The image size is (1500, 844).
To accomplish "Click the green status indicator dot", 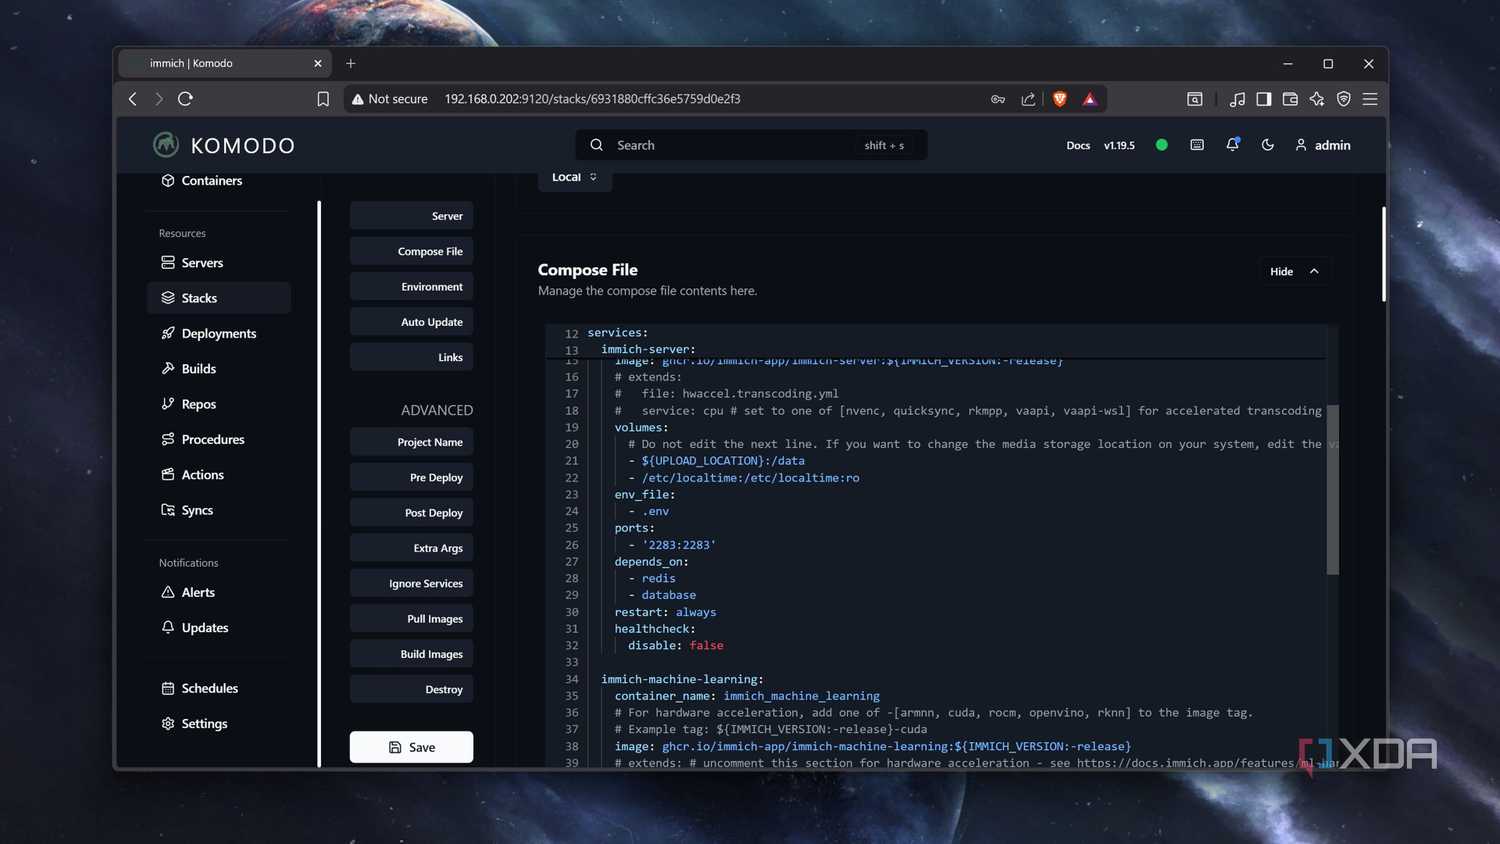I will [x=1161, y=145].
